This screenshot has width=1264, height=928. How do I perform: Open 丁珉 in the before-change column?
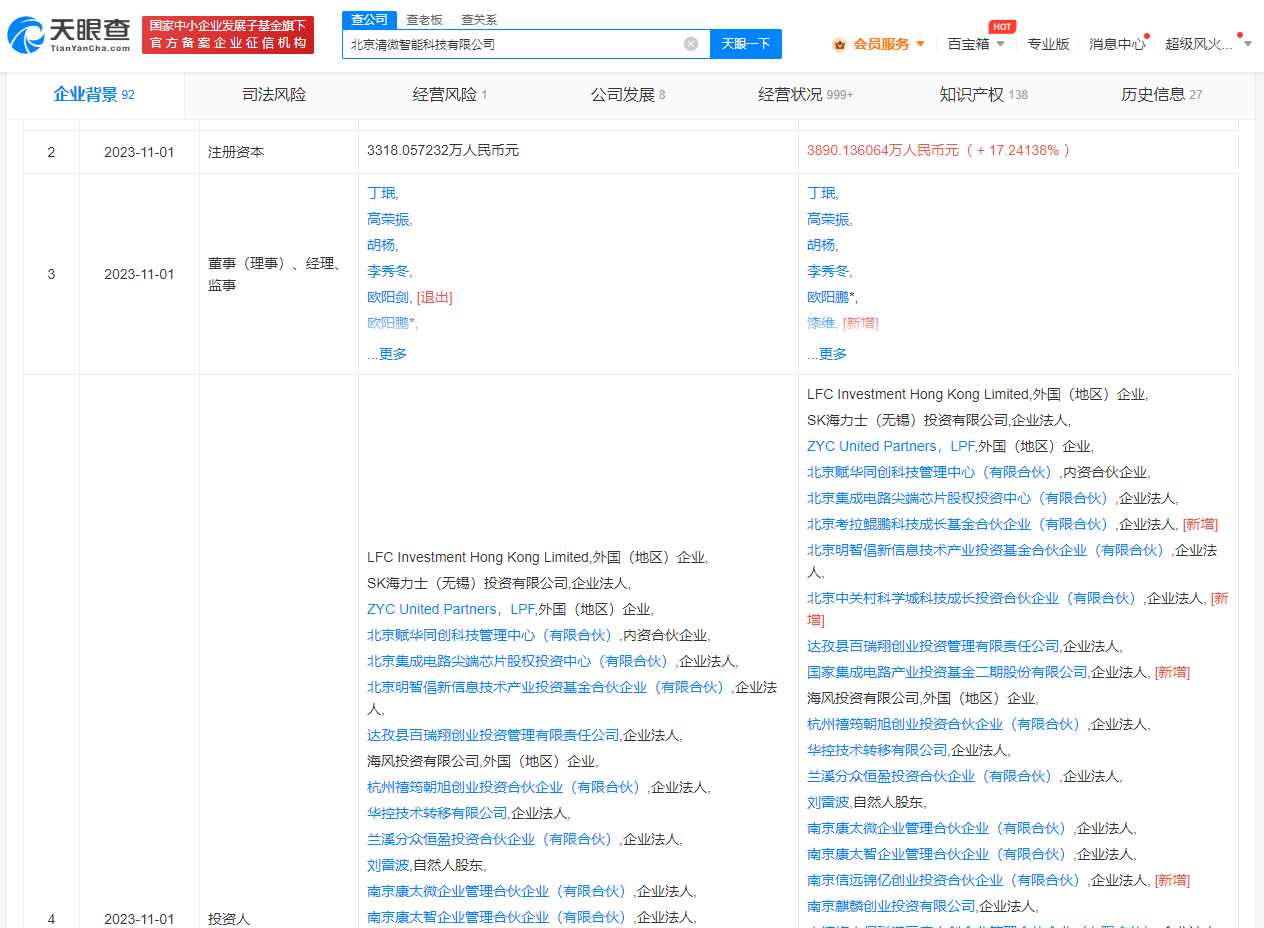(381, 193)
